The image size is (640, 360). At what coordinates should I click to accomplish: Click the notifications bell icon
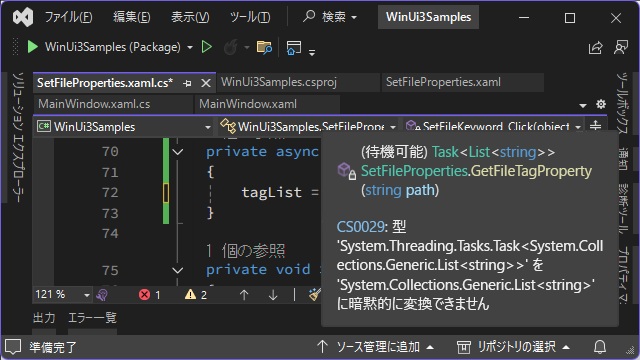point(600,347)
